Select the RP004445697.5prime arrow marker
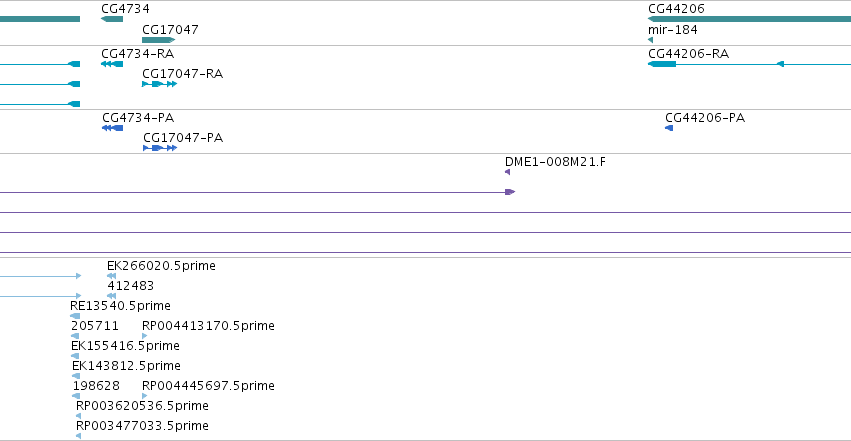The width and height of the screenshot is (851, 441). tap(144, 396)
